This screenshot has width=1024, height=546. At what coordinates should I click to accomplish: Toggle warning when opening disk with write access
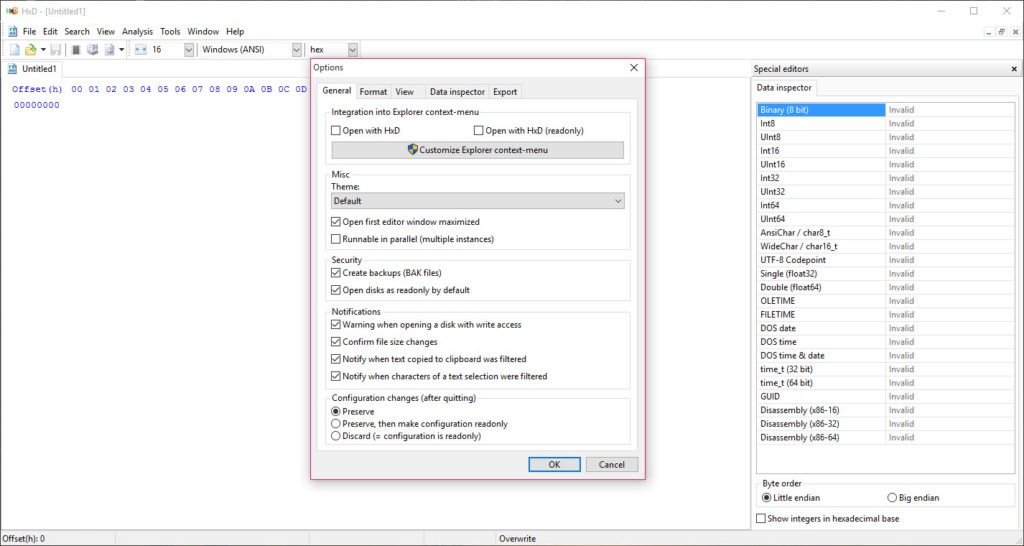pyautogui.click(x=336, y=325)
